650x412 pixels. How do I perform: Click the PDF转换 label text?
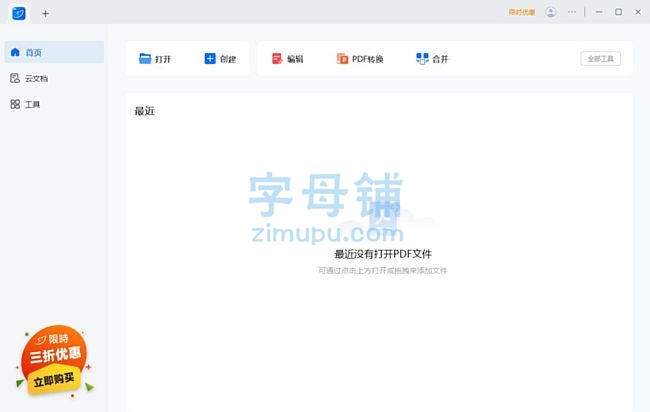click(x=368, y=59)
